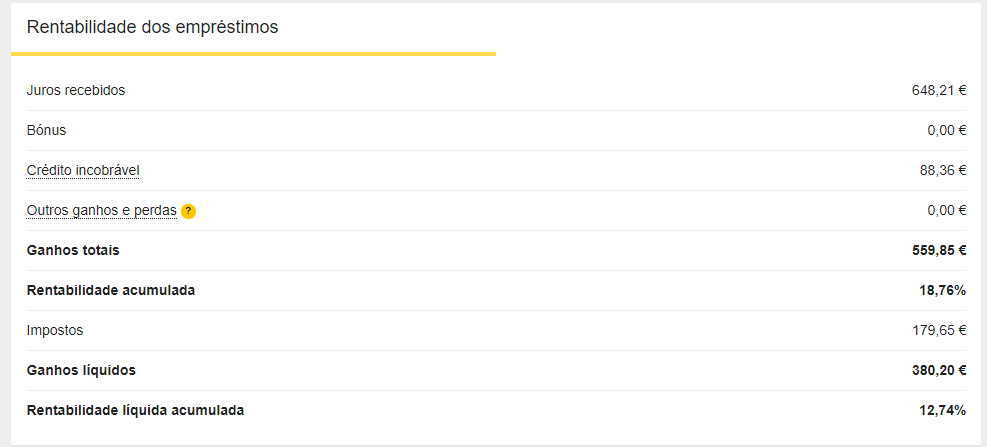This screenshot has height=447, width=987.
Task: Click the 12,74% net return value
Action: [x=944, y=410]
